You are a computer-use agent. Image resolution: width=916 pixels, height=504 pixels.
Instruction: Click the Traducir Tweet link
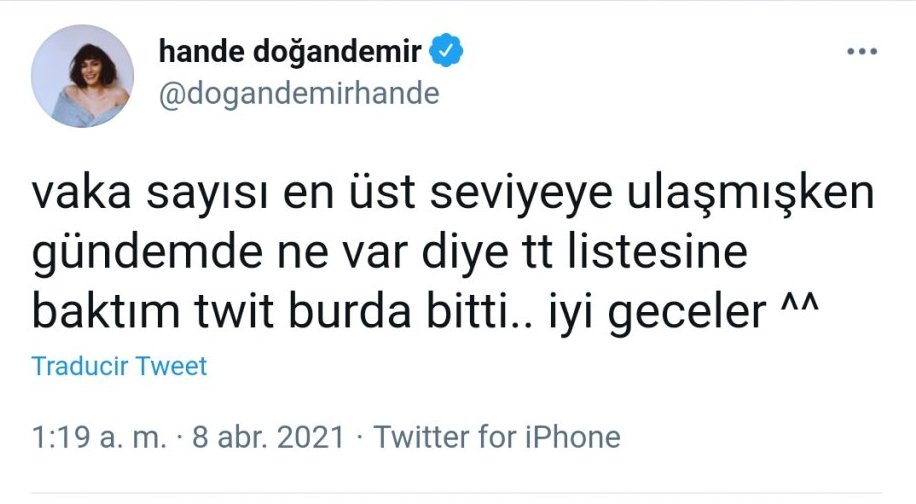pyautogui.click(x=119, y=366)
